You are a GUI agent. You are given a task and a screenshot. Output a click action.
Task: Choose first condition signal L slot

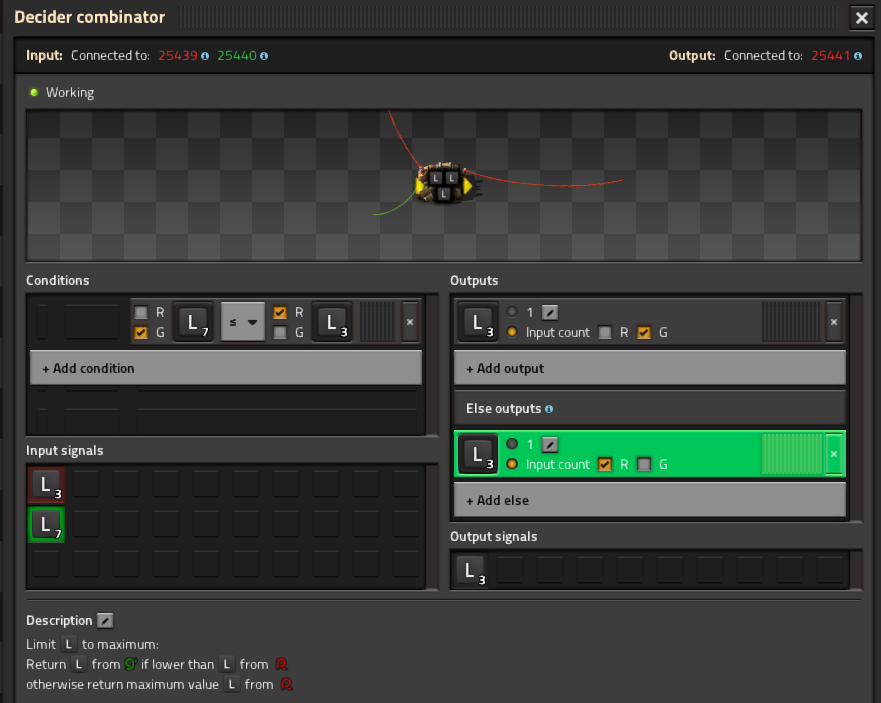[193, 322]
